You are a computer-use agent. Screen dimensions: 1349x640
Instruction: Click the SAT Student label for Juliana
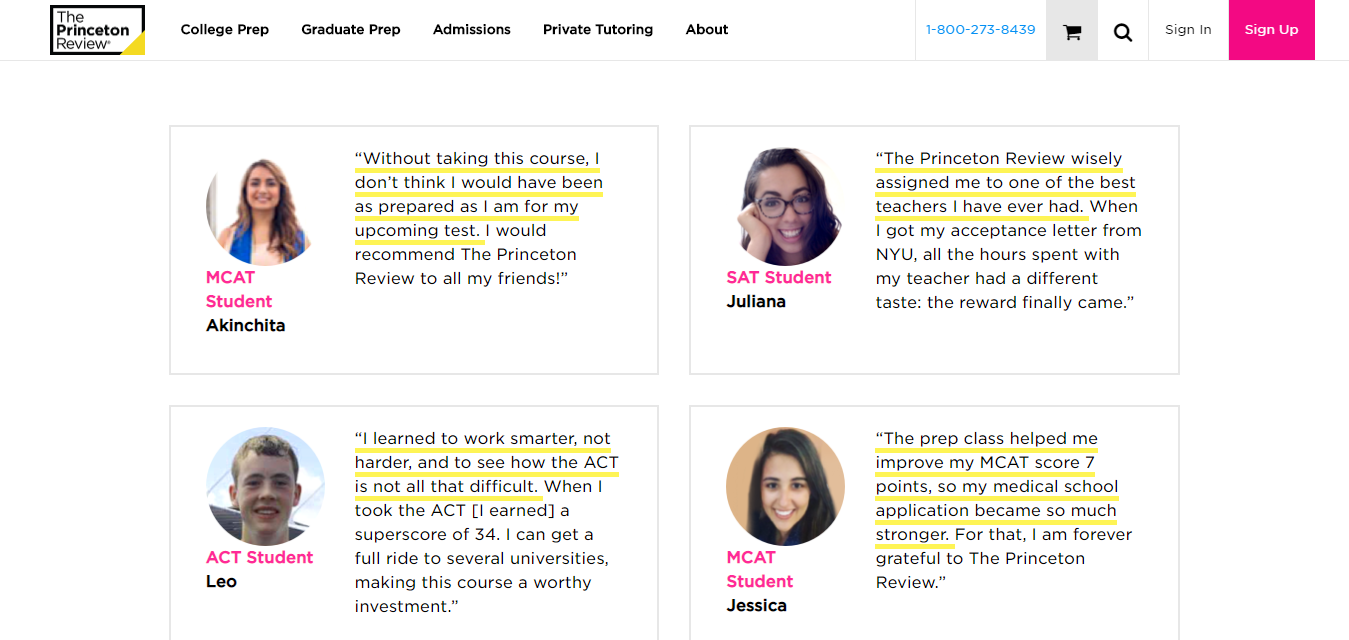click(x=779, y=278)
